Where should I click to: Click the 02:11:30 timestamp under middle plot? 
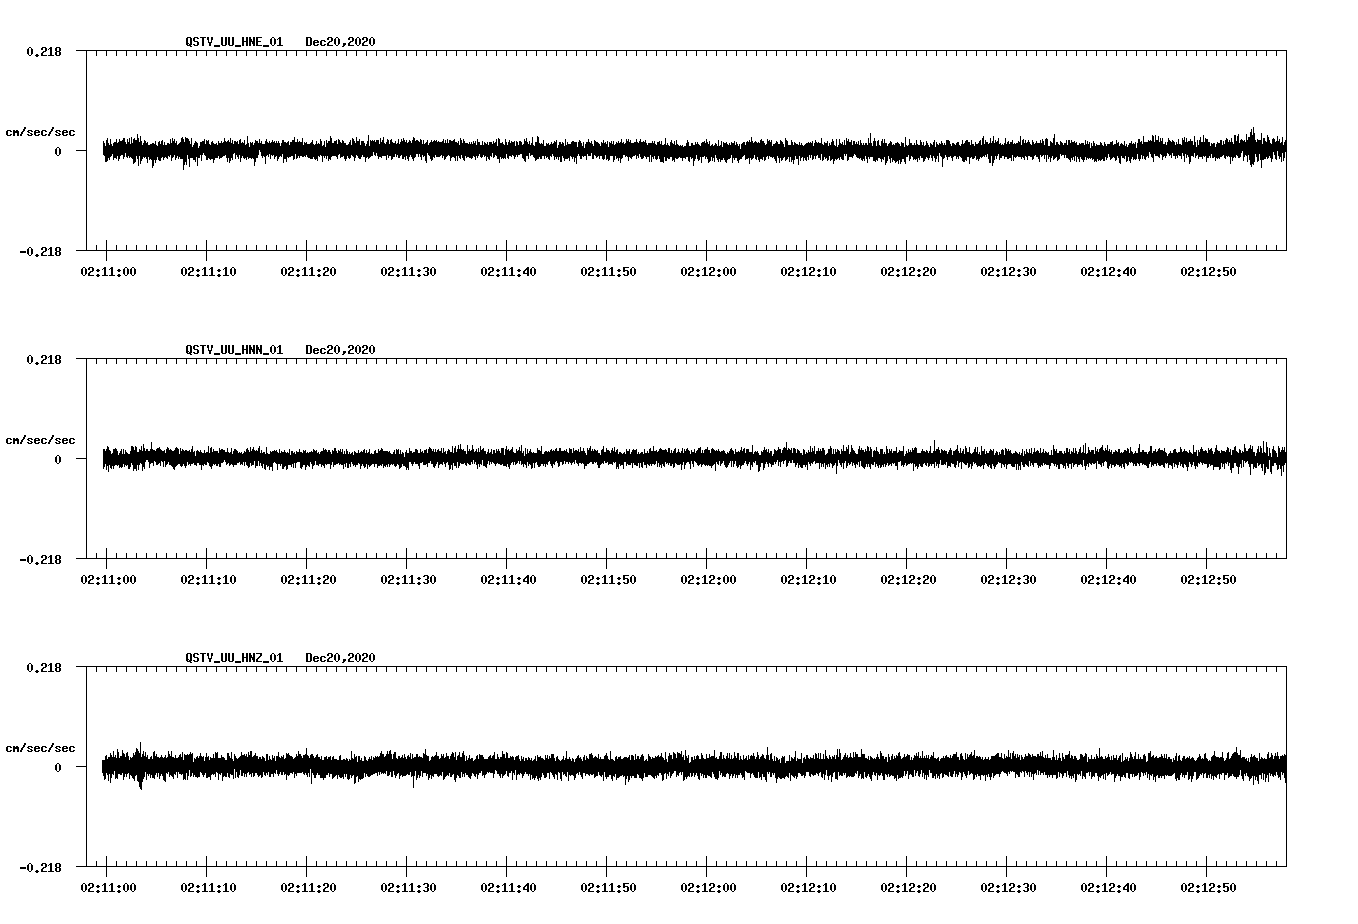pyautogui.click(x=409, y=578)
